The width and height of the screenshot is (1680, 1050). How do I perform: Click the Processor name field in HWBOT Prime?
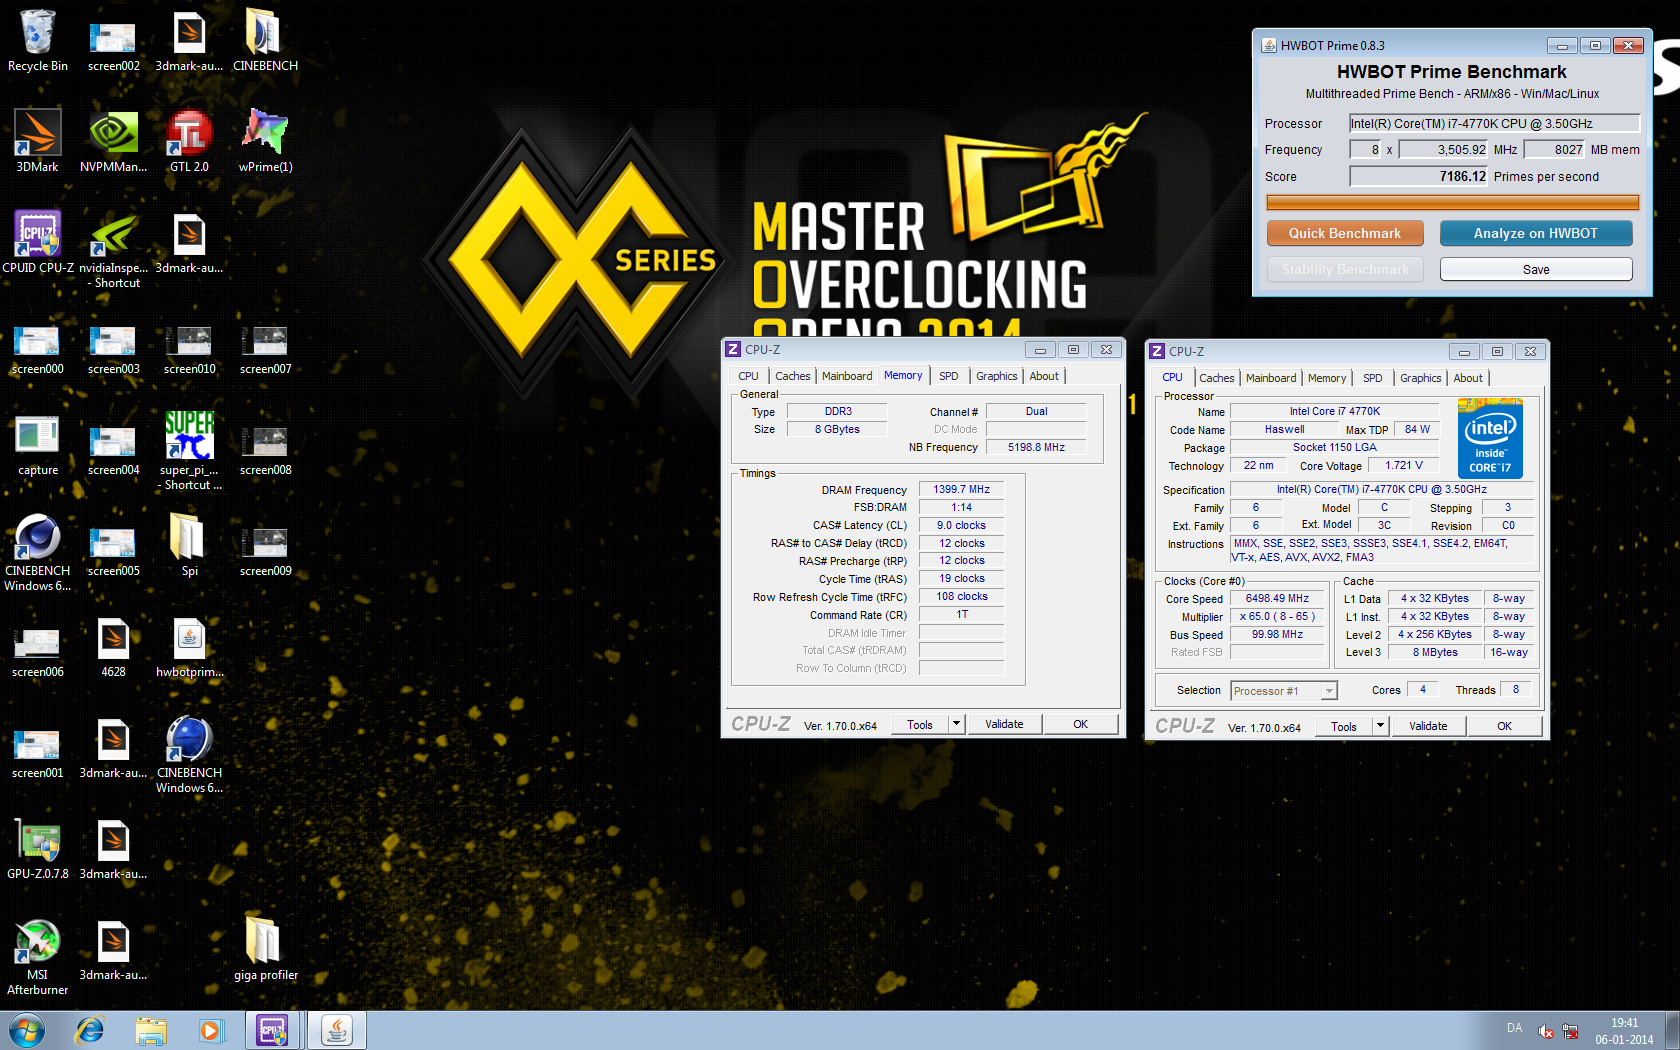click(1494, 123)
